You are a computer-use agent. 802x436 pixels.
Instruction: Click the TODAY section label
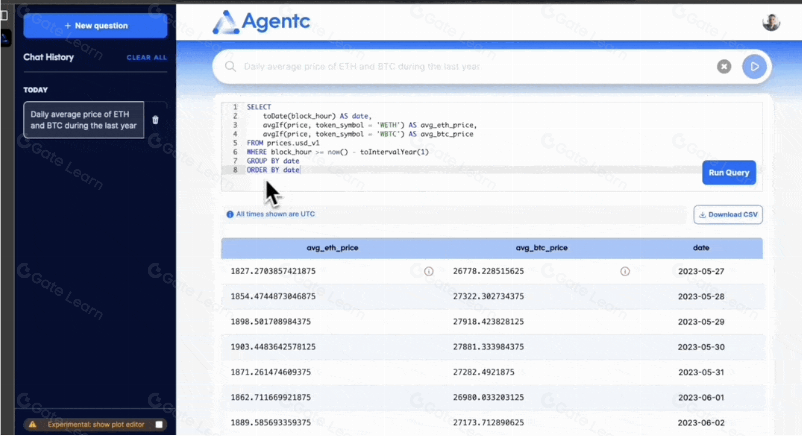point(35,90)
